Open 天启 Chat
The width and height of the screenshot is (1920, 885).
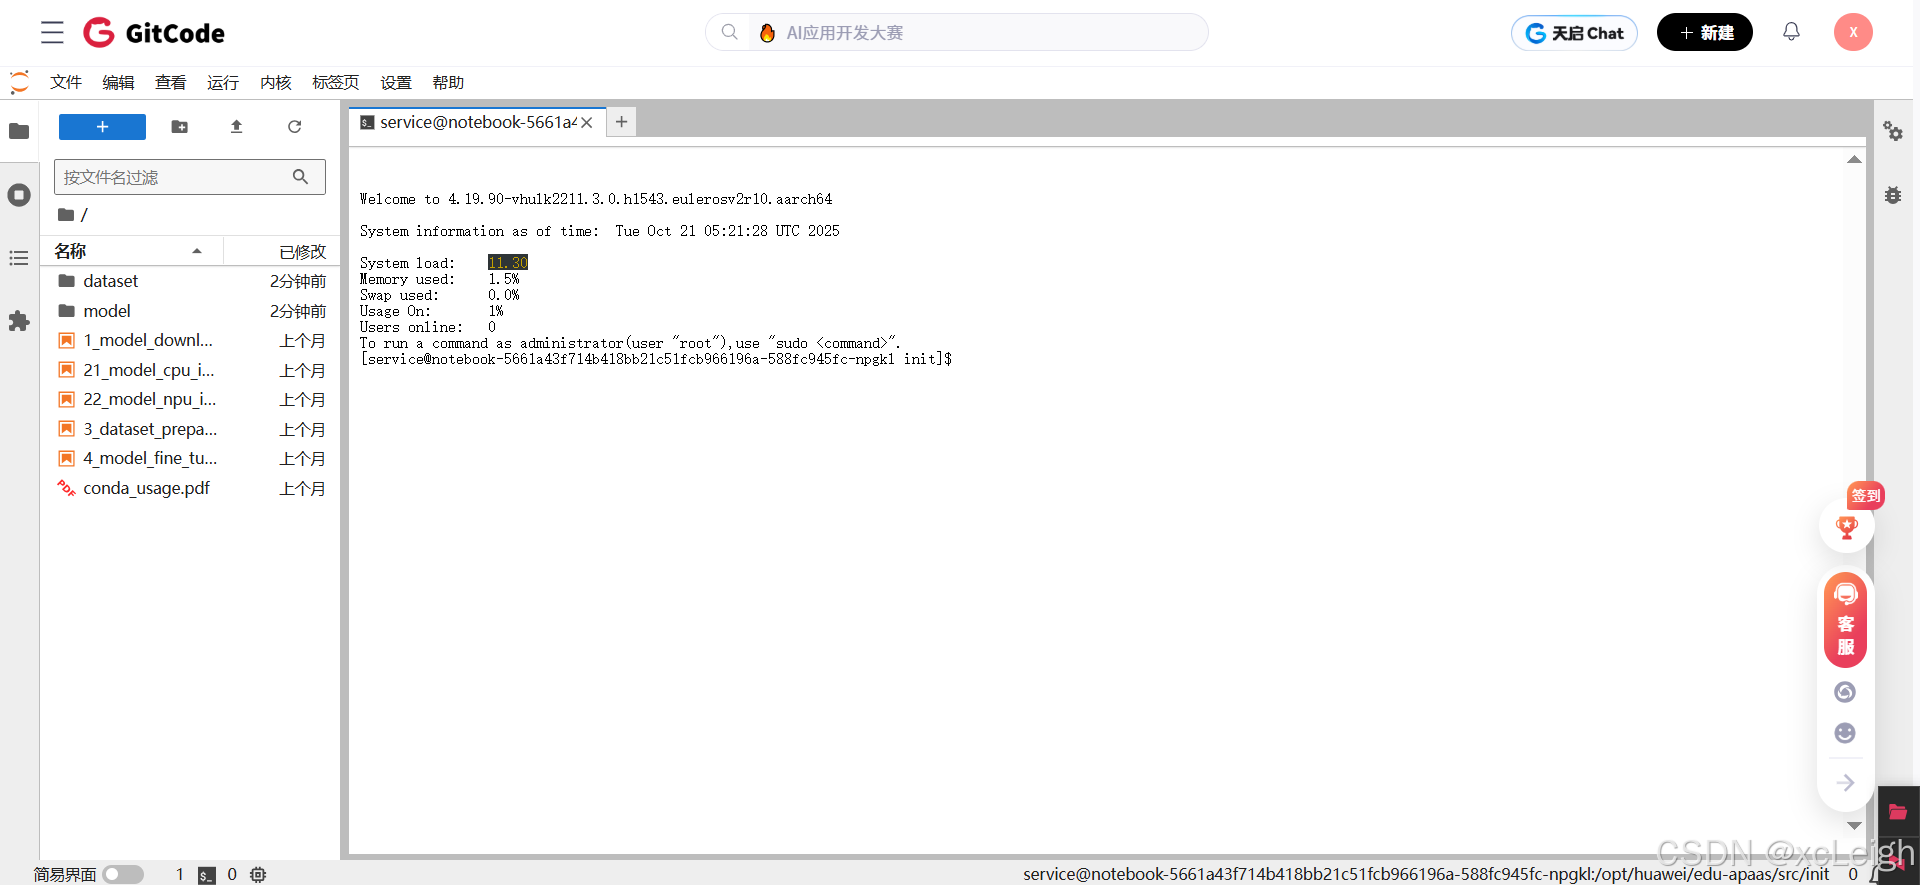1574,33
